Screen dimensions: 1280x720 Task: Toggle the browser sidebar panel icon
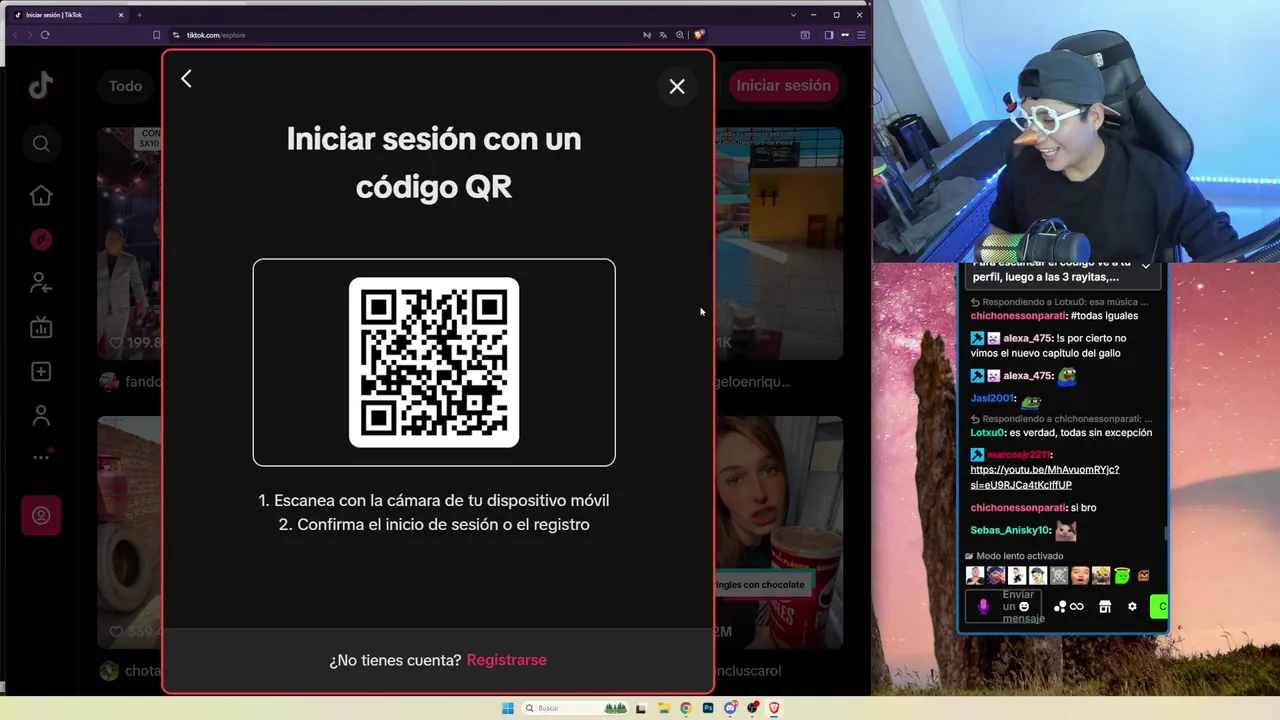click(x=828, y=35)
